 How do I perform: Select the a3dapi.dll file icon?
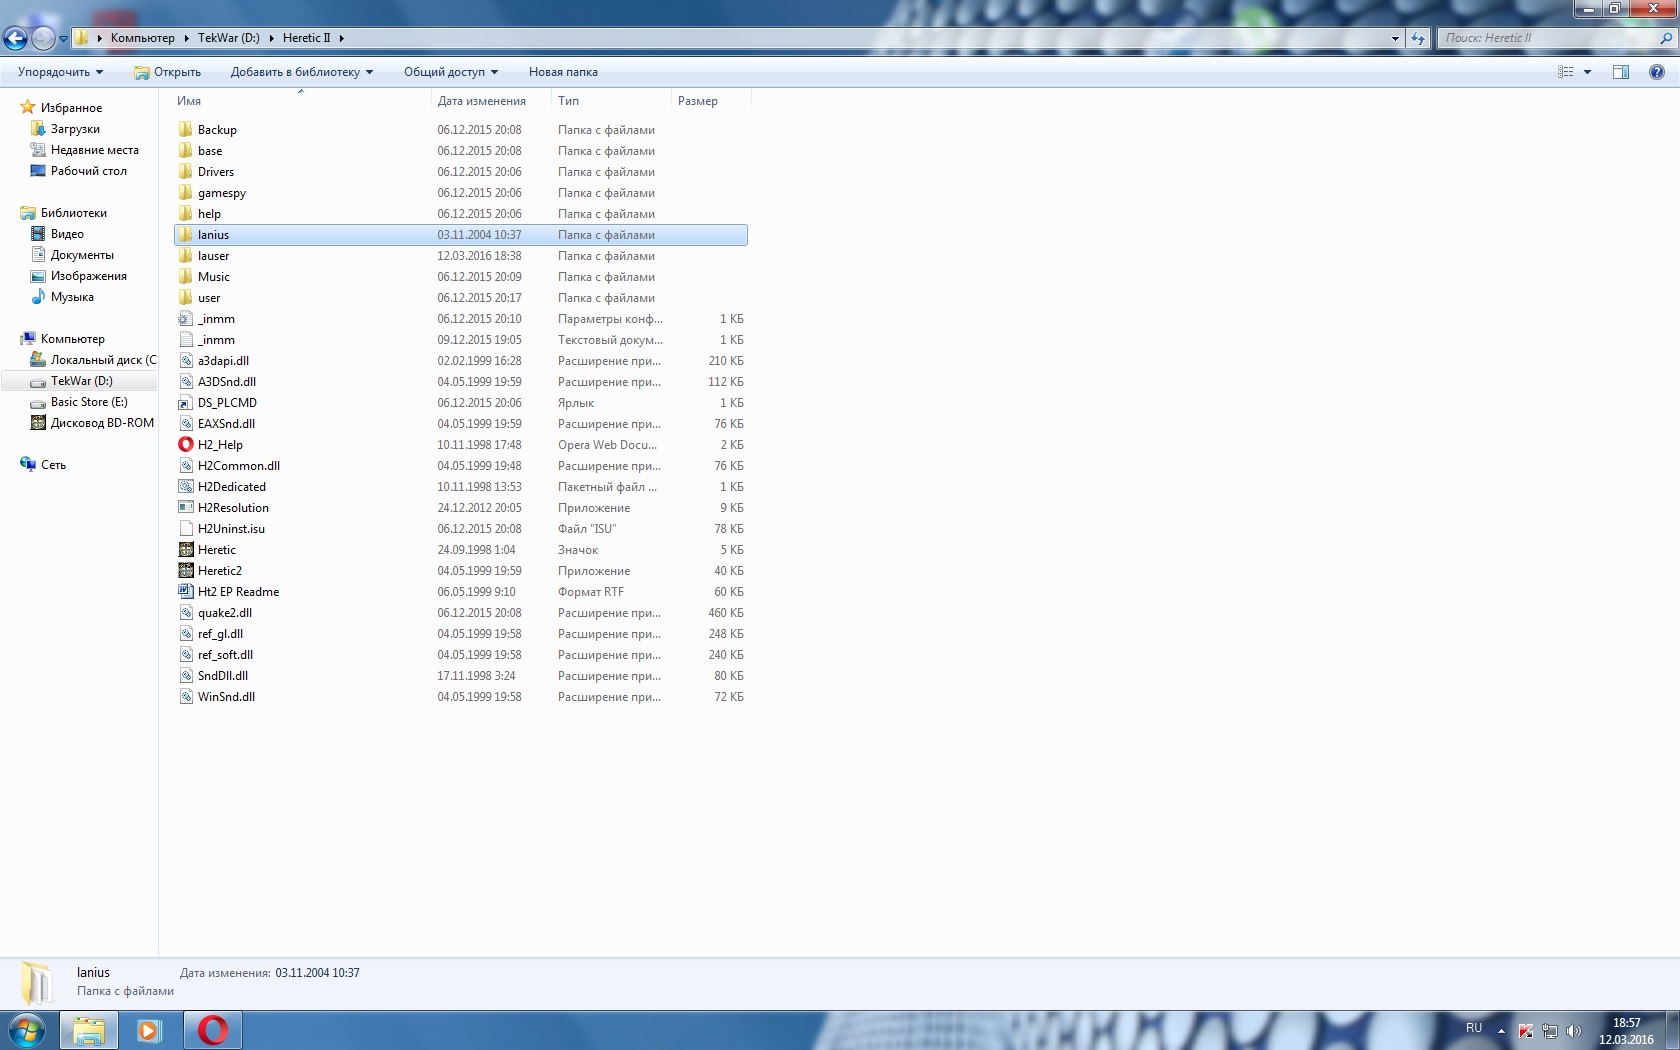point(186,361)
